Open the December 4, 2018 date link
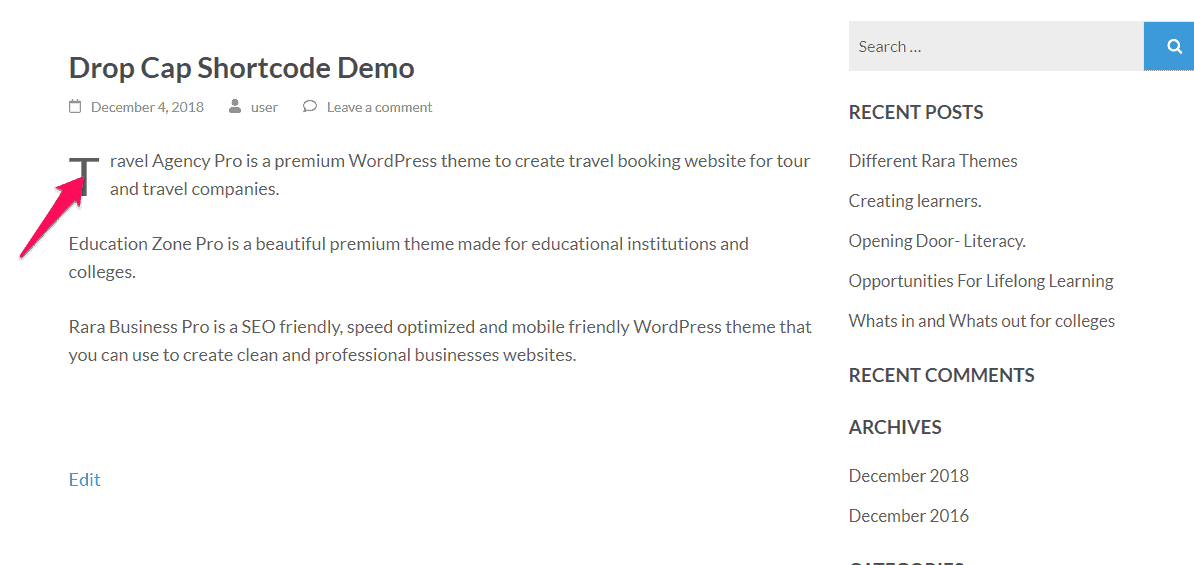The image size is (1194, 565). (147, 107)
